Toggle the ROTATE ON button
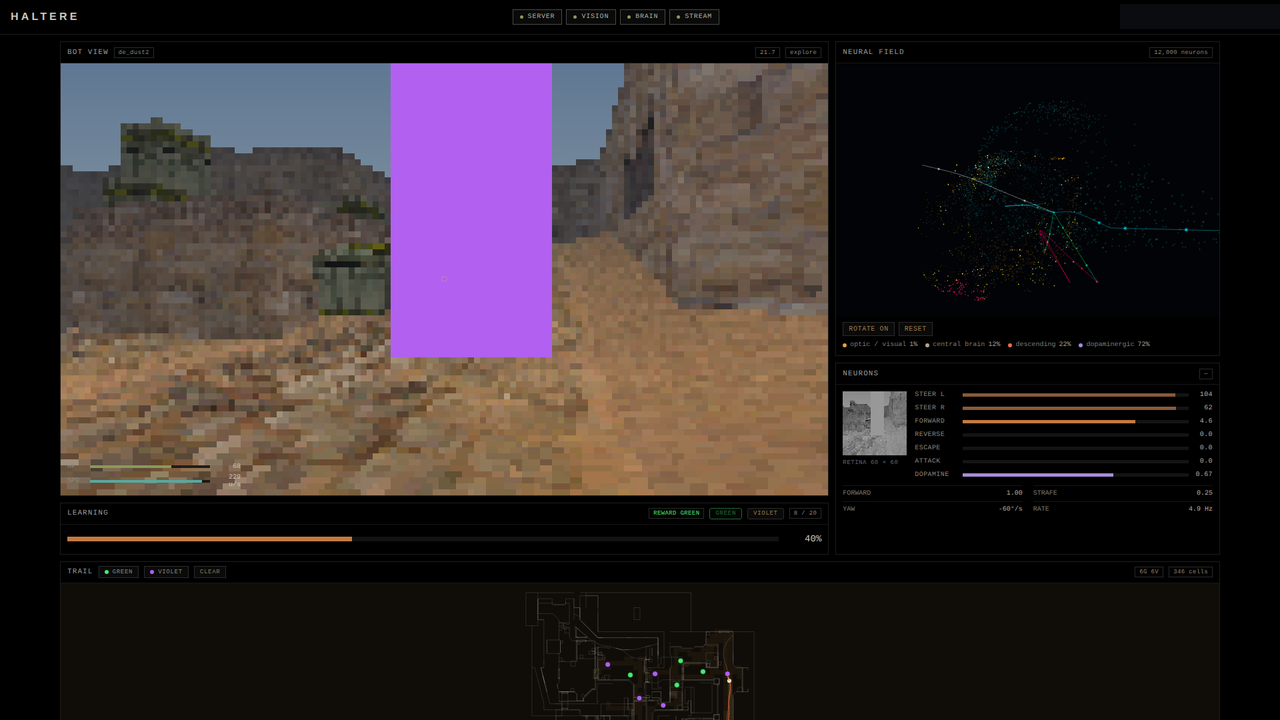Screen dimensions: 1280x720 [869, 329]
